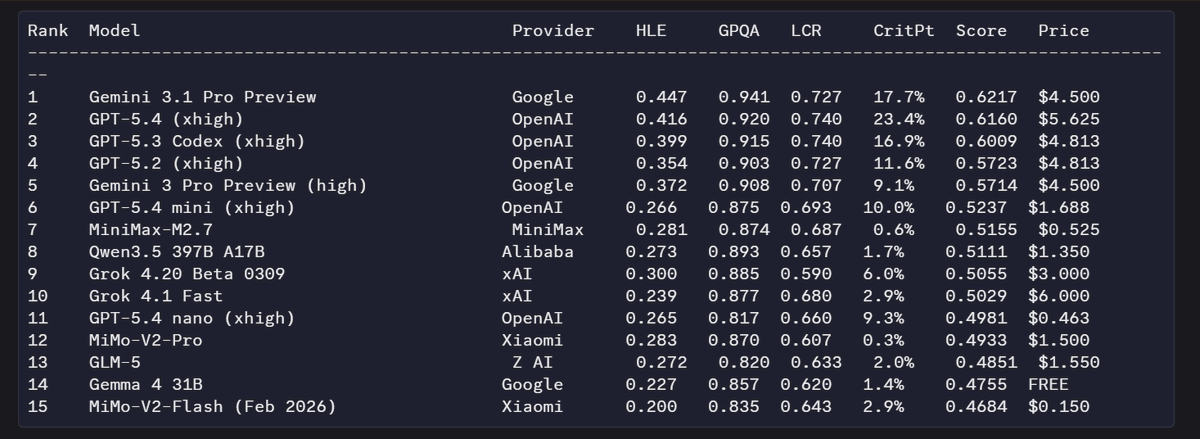1200x439 pixels.
Task: Click the Alibaba provider cell
Action: (x=538, y=252)
